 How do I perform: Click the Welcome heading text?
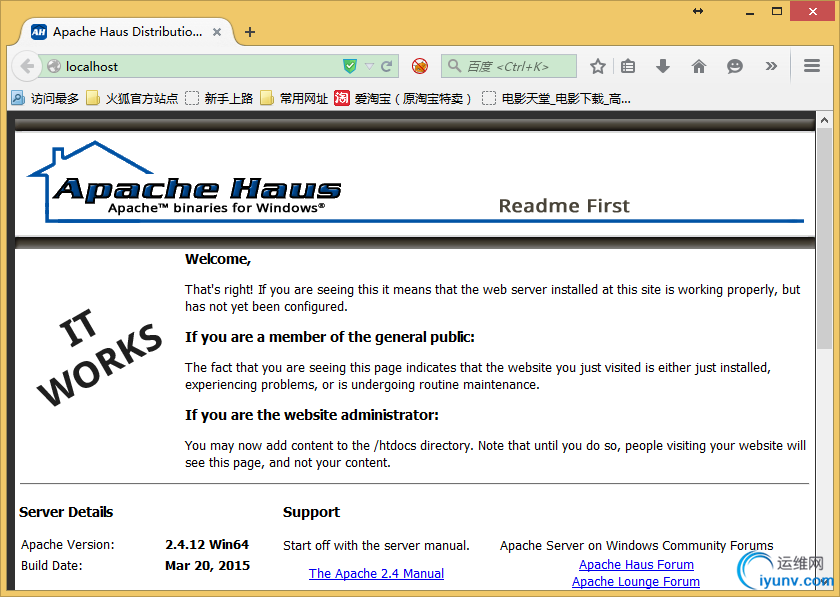(x=218, y=259)
